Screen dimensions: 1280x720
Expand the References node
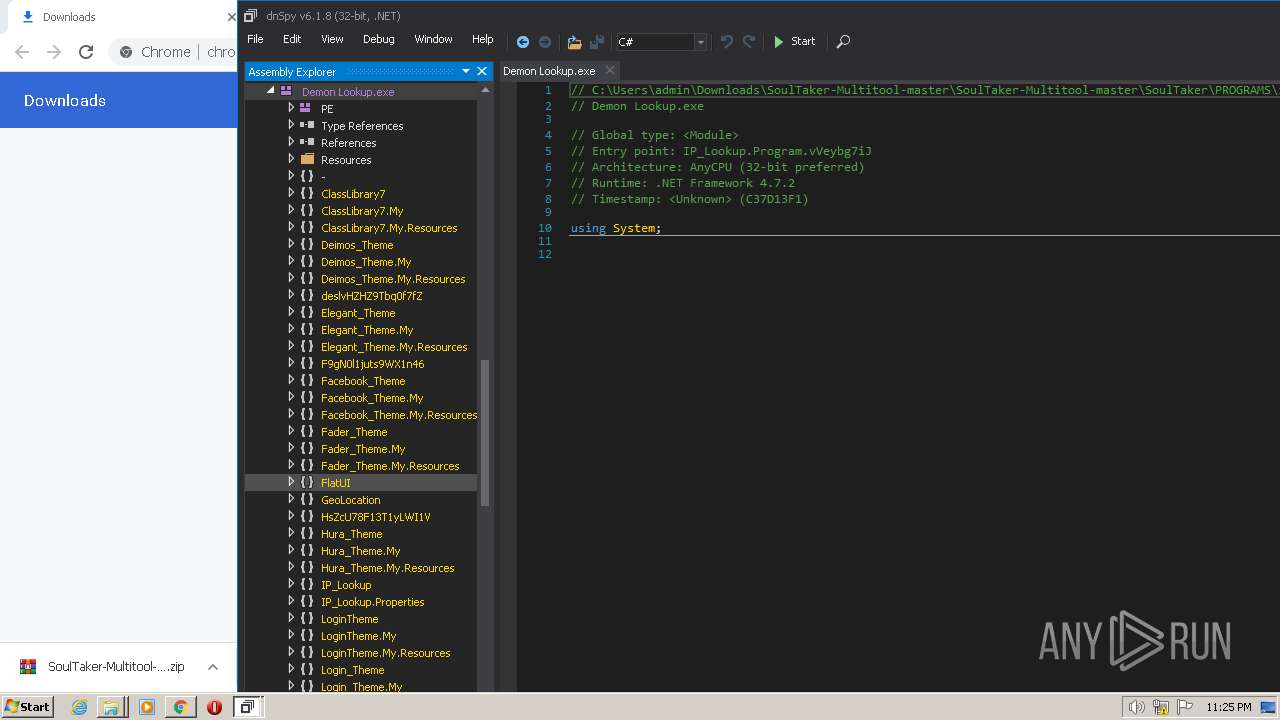[291, 142]
